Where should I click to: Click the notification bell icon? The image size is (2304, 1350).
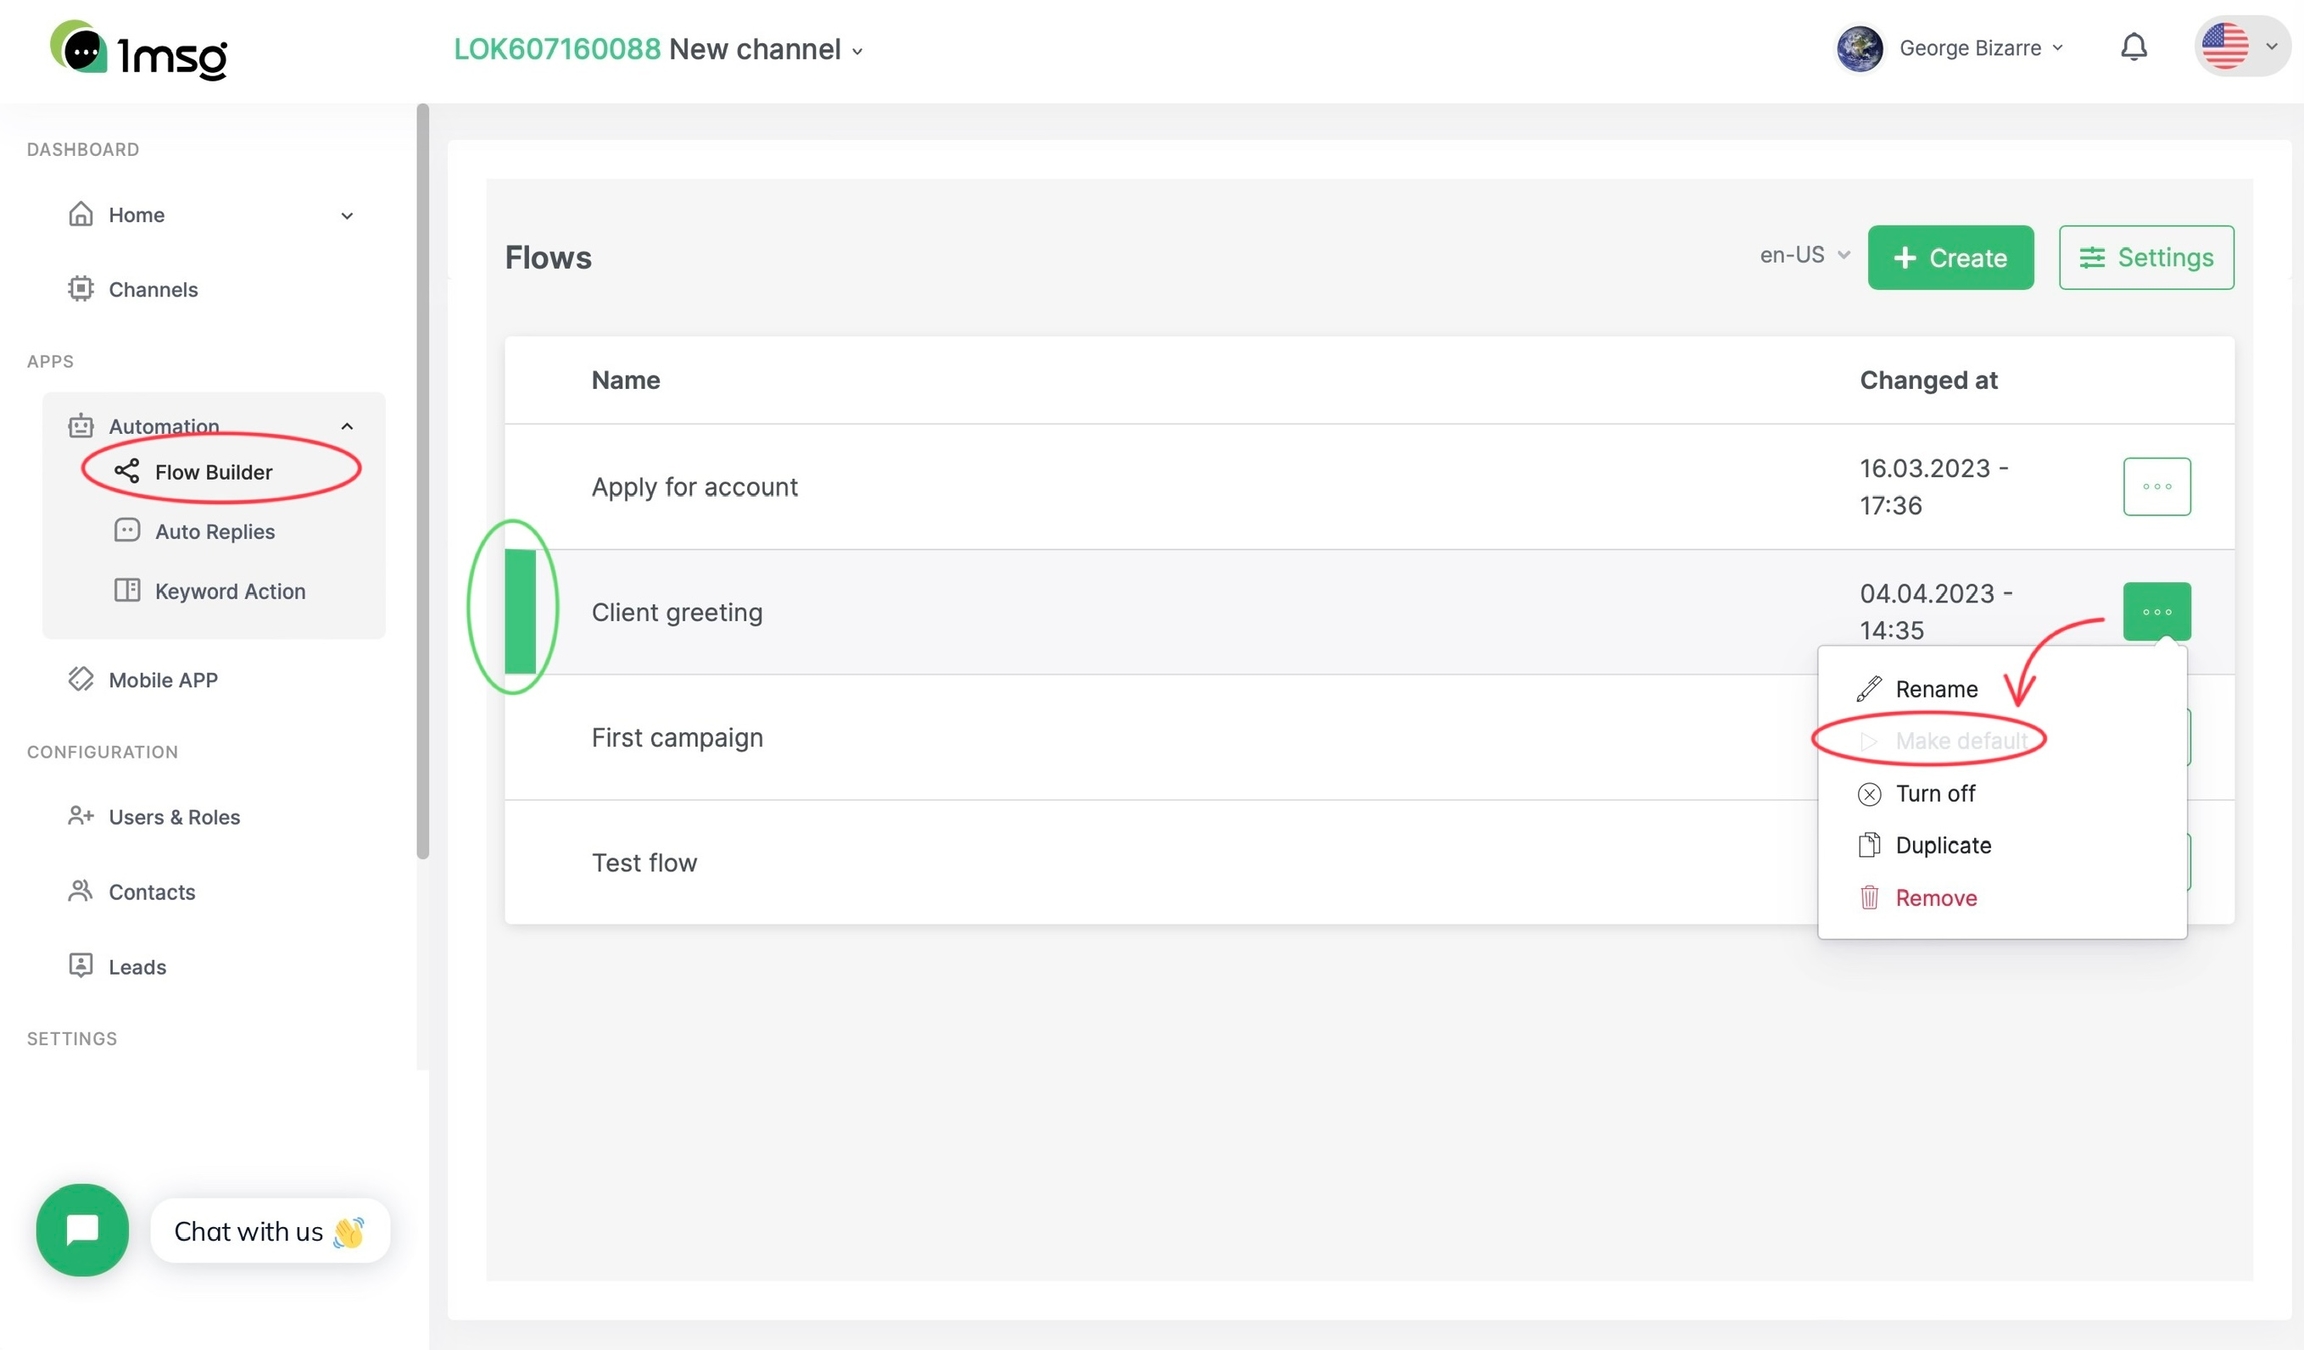click(2133, 47)
